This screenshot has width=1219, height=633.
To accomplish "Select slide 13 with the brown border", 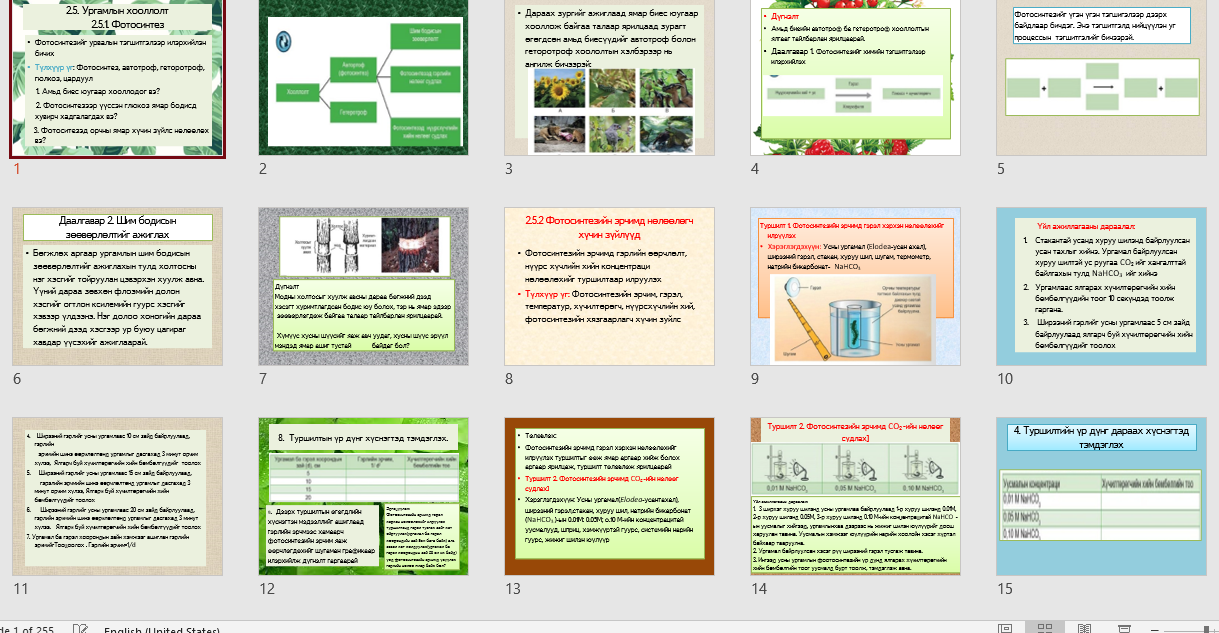I will click(x=609, y=496).
